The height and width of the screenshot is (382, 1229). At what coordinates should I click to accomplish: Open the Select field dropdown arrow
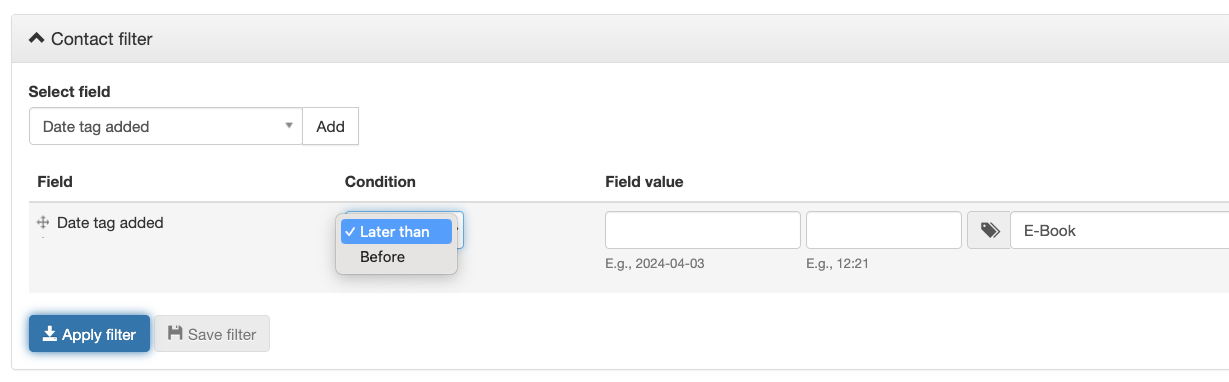289,126
